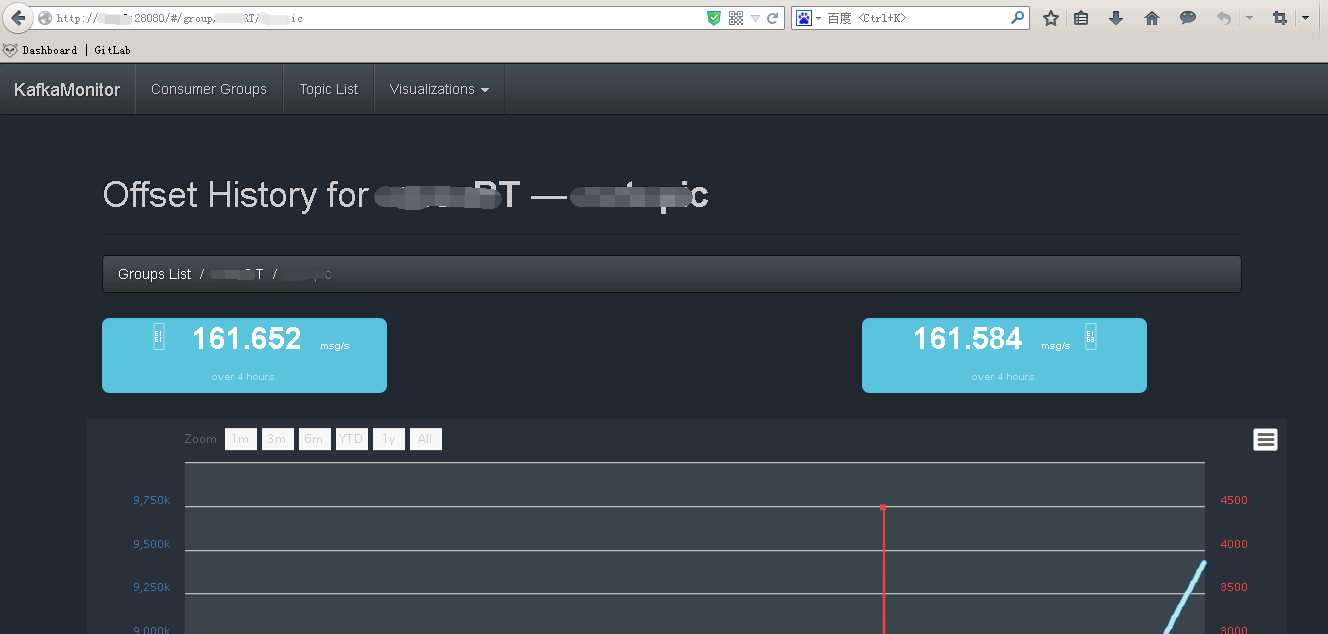Image resolution: width=1328 pixels, height=634 pixels.
Task: Go to the browser home page icon
Action: coord(1152,18)
